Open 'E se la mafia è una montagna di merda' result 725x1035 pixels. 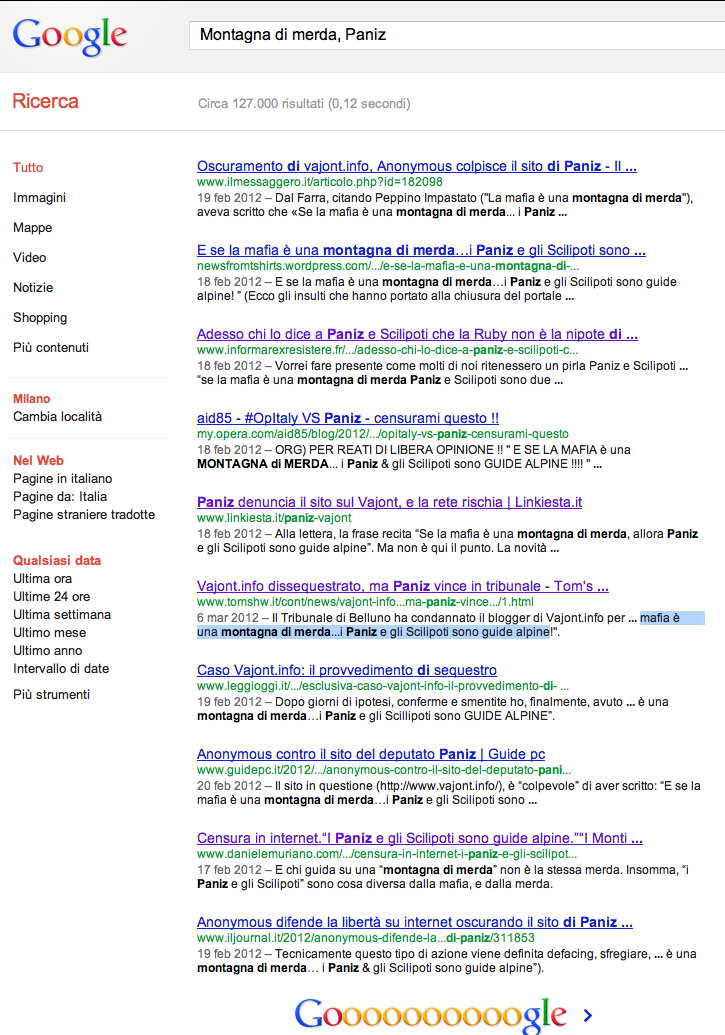pyautogui.click(x=421, y=250)
